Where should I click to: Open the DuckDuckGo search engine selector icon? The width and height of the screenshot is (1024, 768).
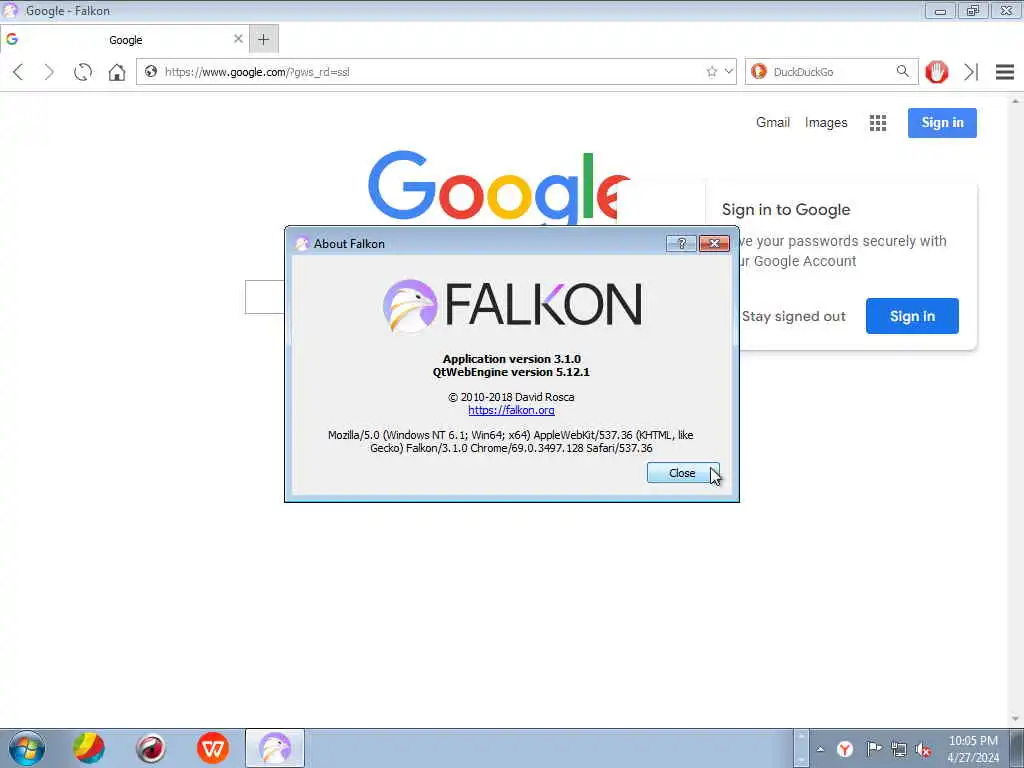pyautogui.click(x=758, y=71)
